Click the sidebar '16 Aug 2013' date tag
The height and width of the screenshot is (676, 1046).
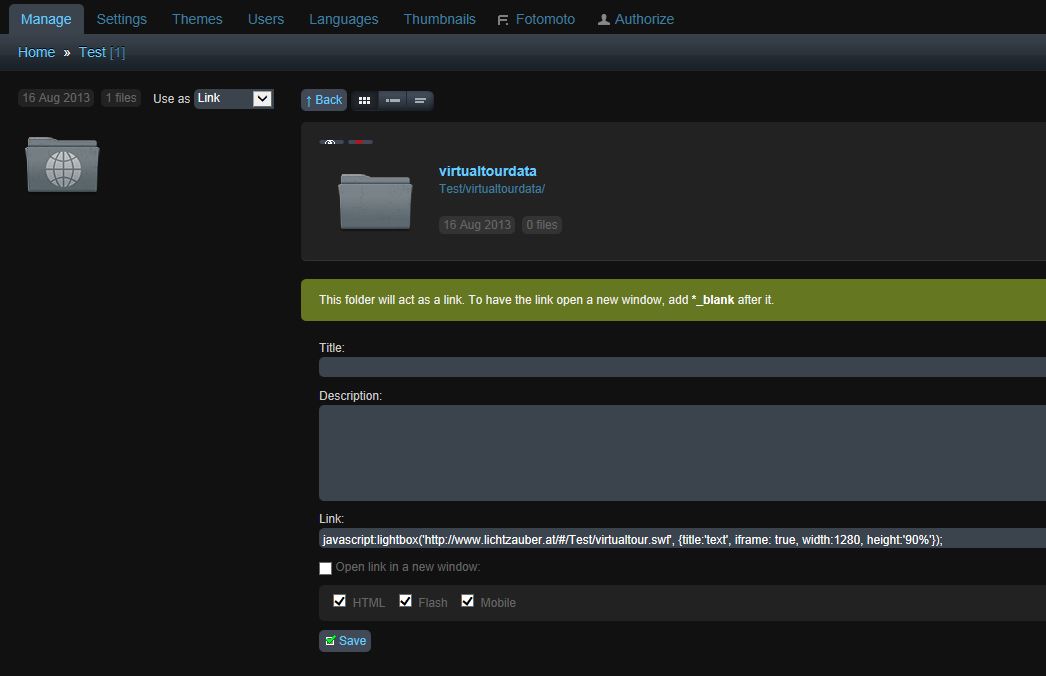coord(56,98)
